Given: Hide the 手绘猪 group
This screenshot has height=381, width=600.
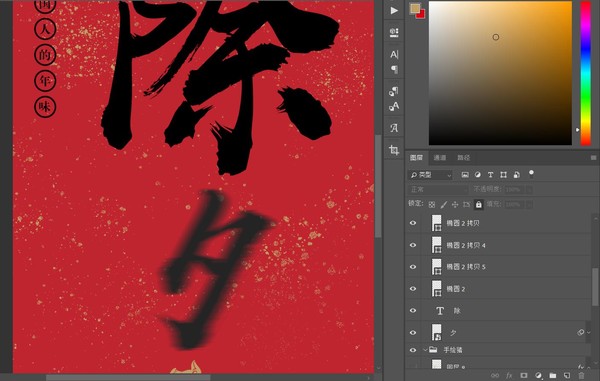Looking at the screenshot, I should (413, 350).
